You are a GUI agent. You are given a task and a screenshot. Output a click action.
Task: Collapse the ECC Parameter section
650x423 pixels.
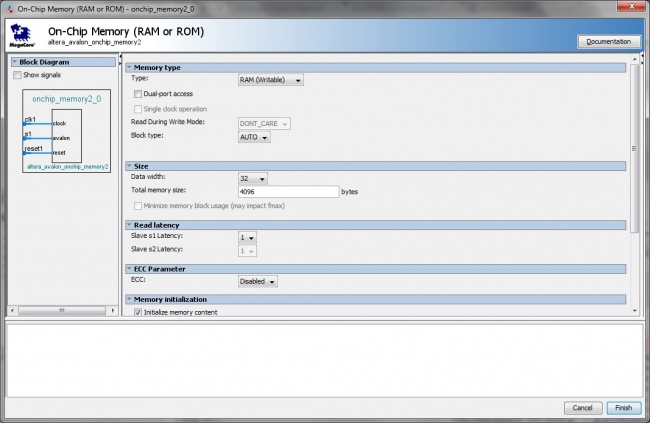(129, 269)
